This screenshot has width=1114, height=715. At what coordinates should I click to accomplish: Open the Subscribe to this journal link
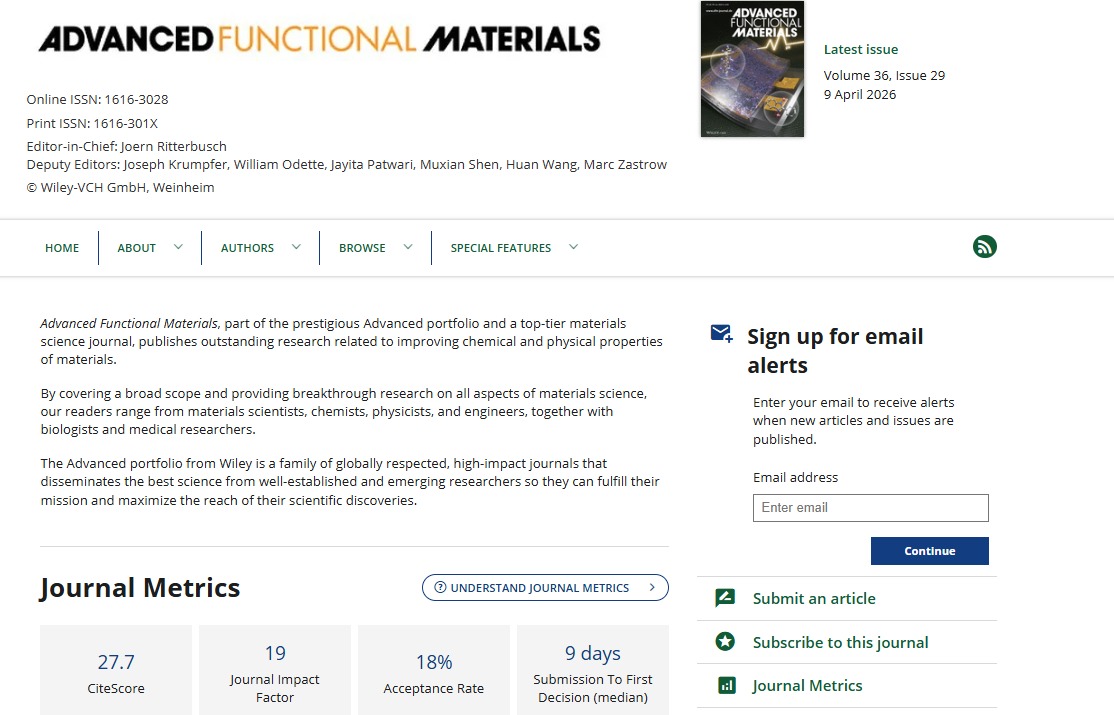[840, 642]
